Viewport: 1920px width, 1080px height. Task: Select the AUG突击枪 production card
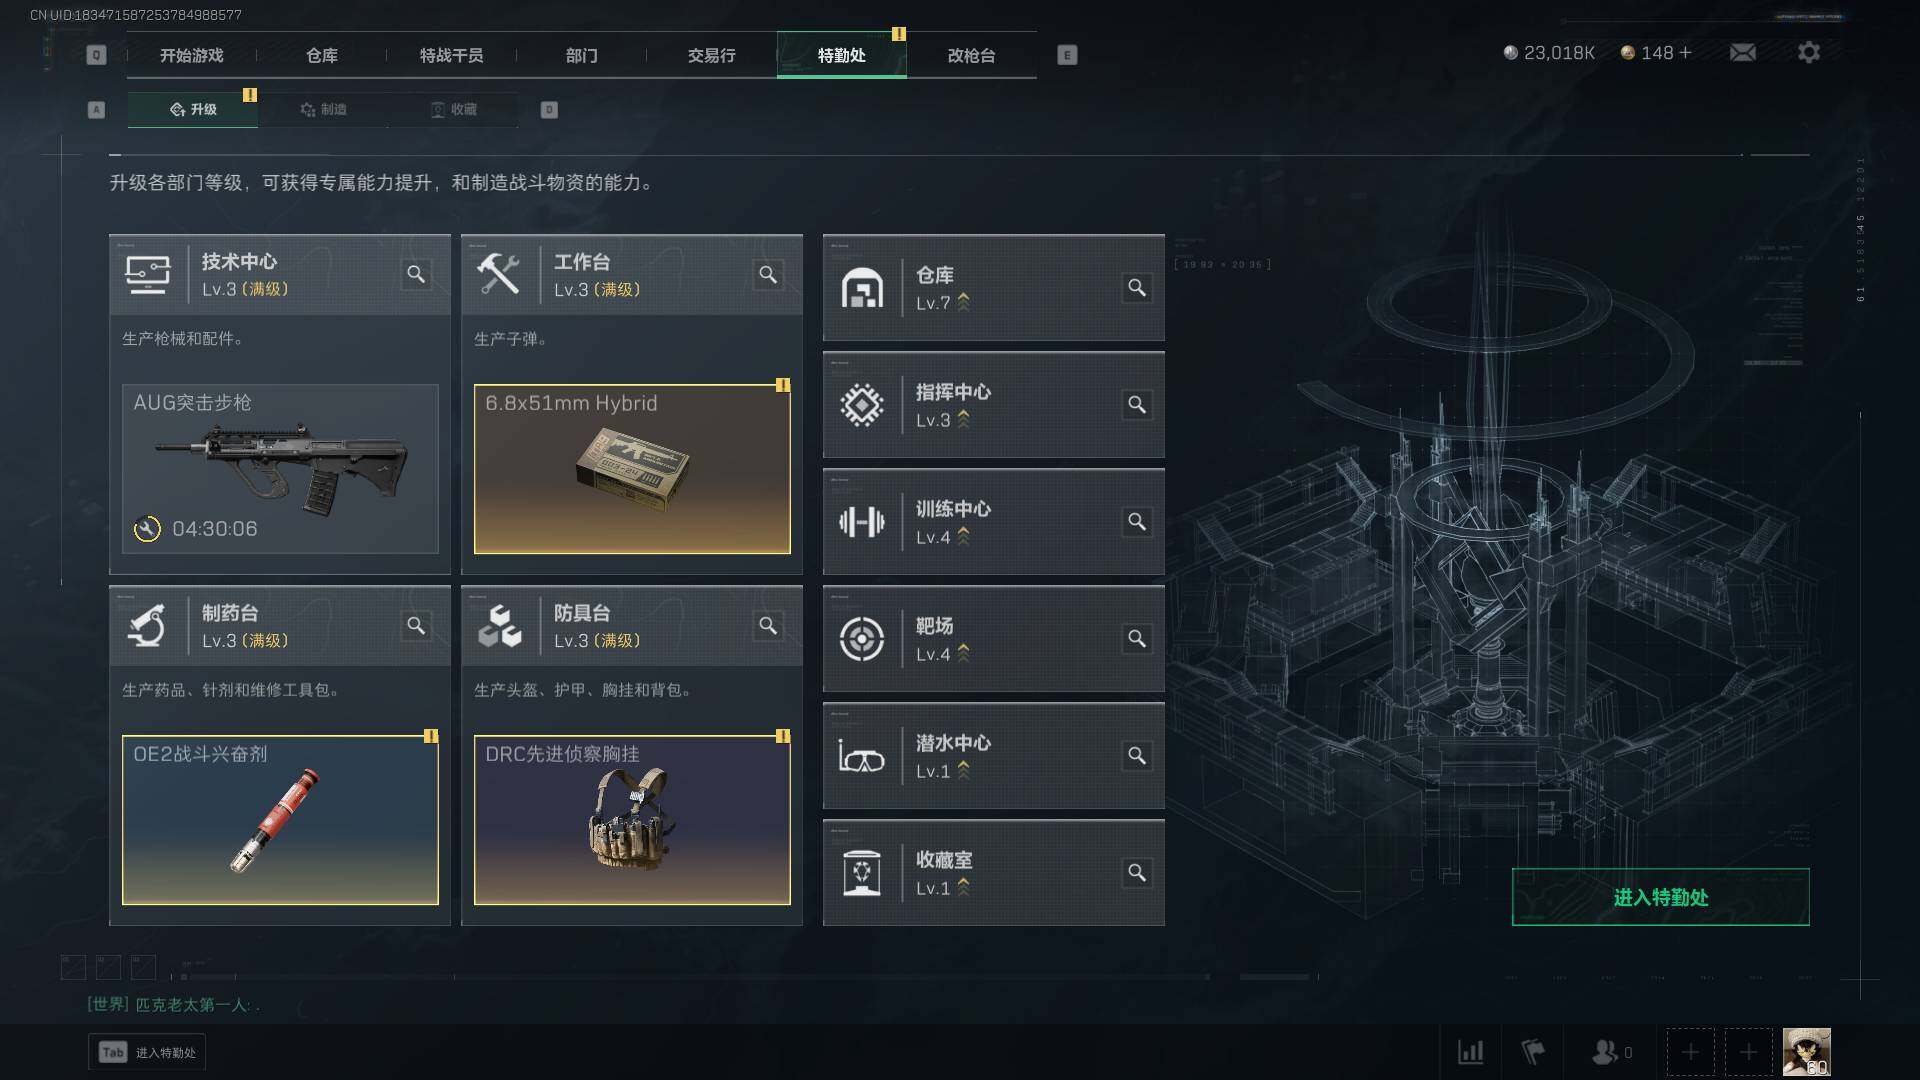[x=280, y=469]
